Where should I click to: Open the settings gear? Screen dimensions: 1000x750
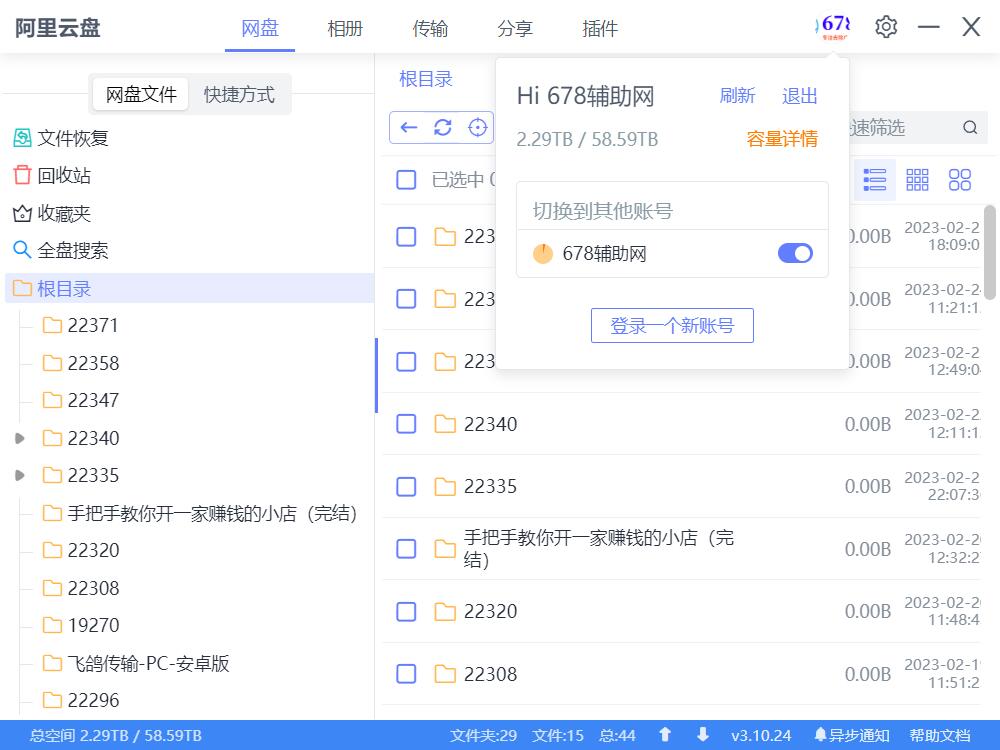(885, 27)
